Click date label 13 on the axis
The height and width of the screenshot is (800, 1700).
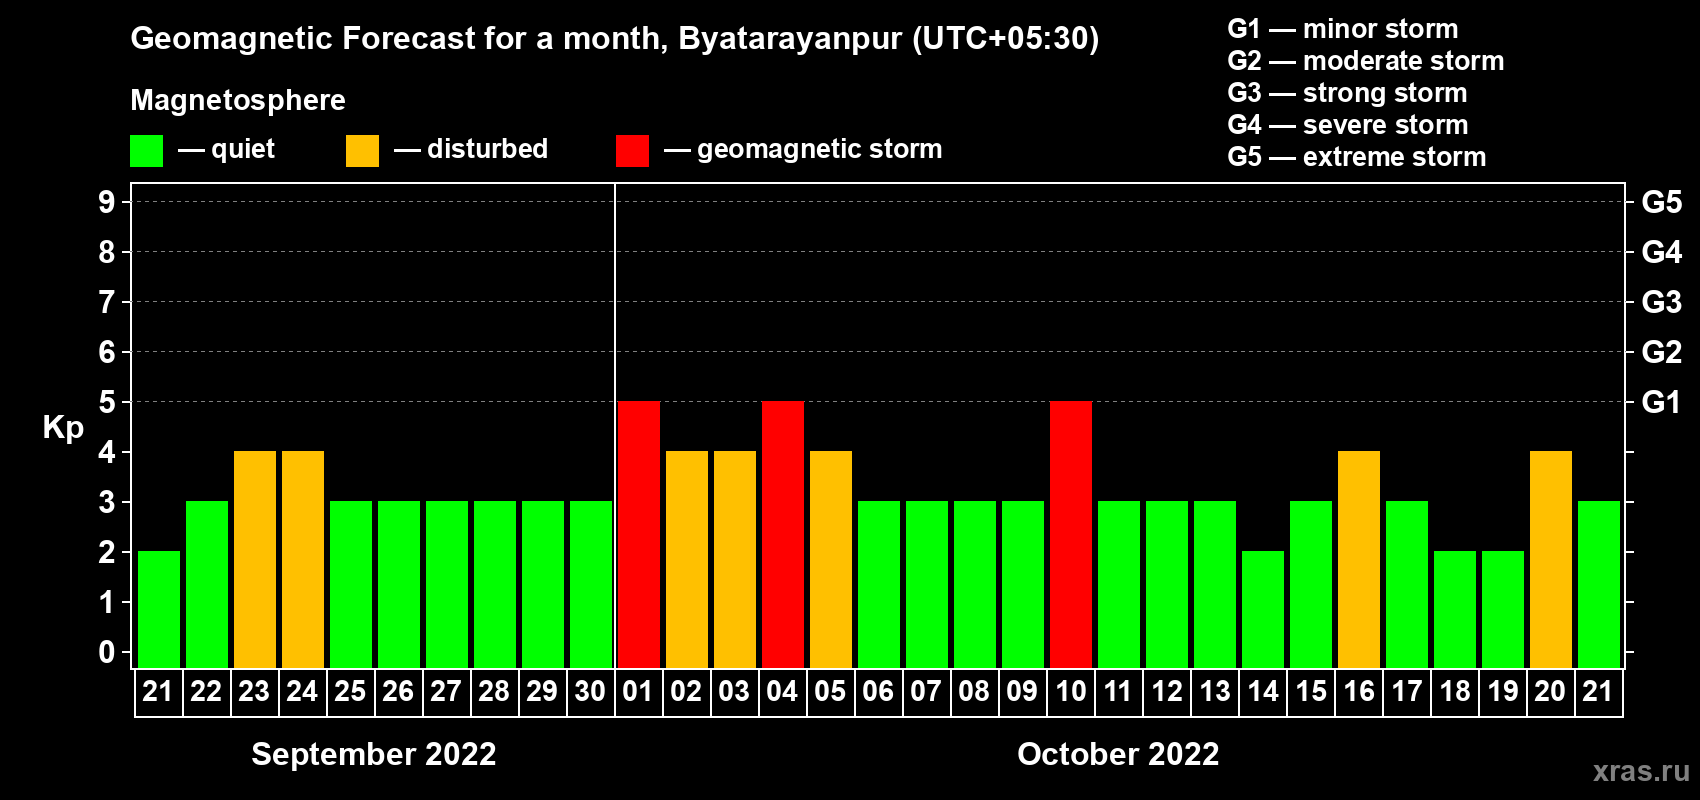click(x=1214, y=692)
